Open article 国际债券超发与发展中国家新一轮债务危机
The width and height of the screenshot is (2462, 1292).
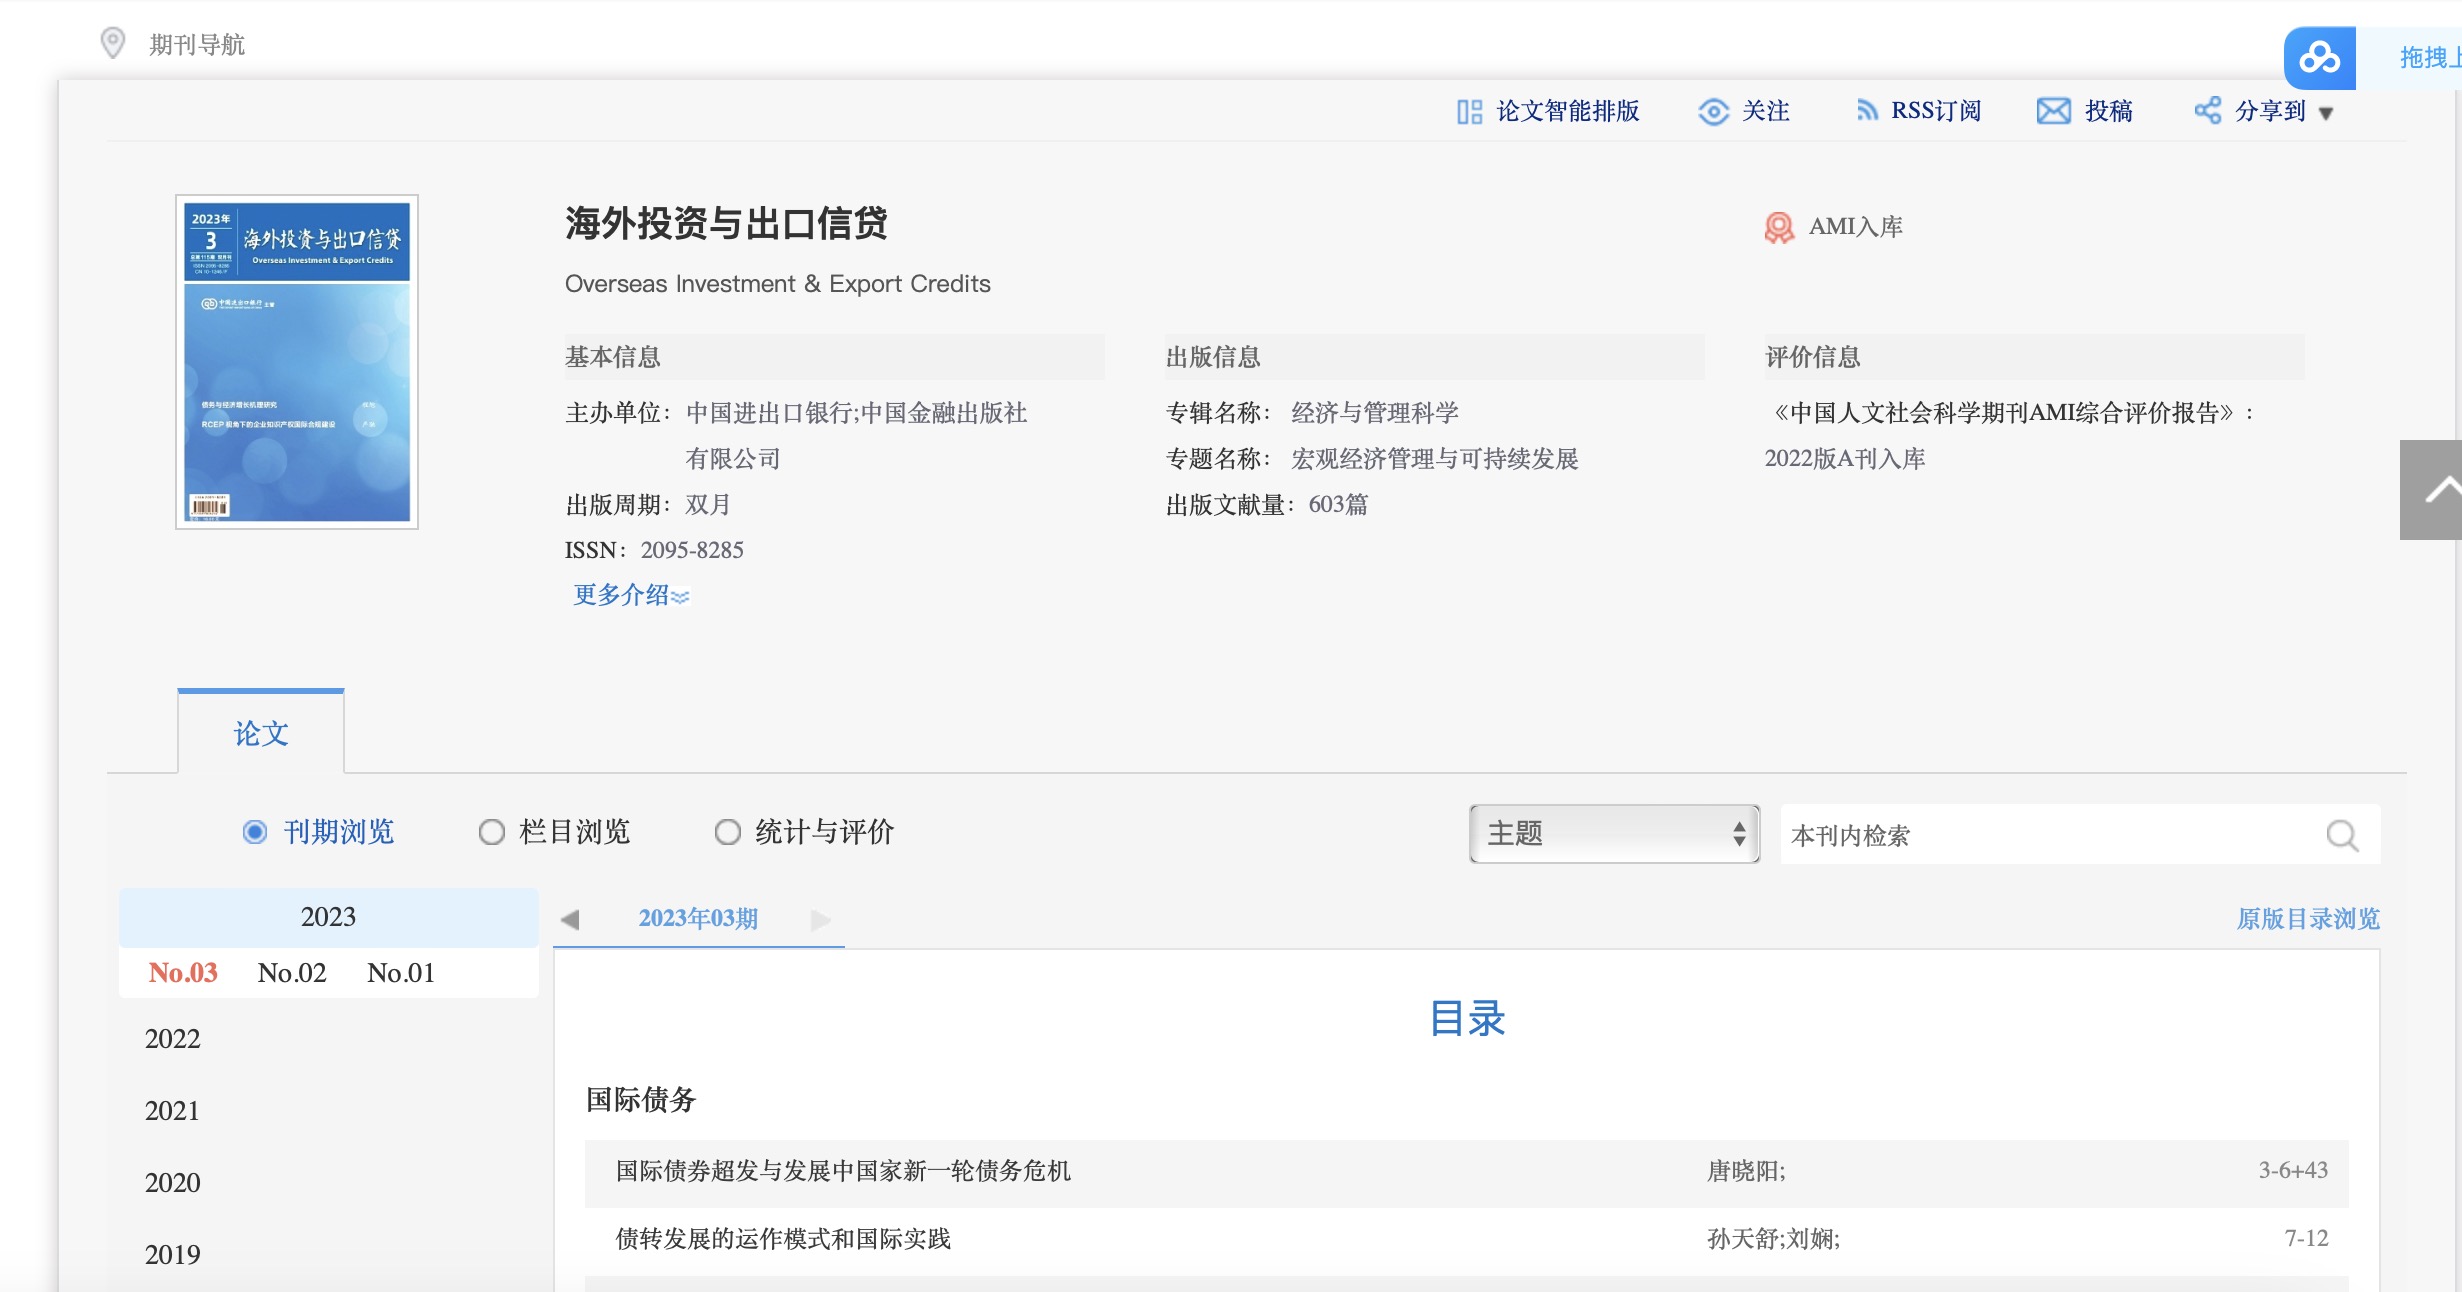pos(842,1171)
